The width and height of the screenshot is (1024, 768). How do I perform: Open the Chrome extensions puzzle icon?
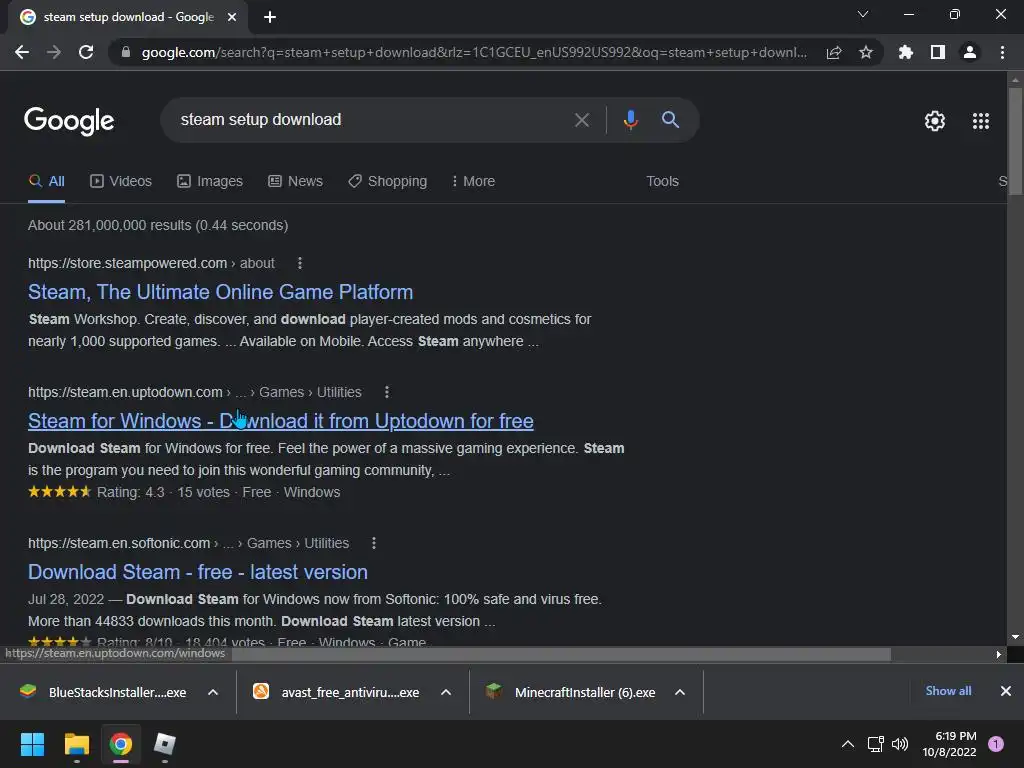point(906,52)
